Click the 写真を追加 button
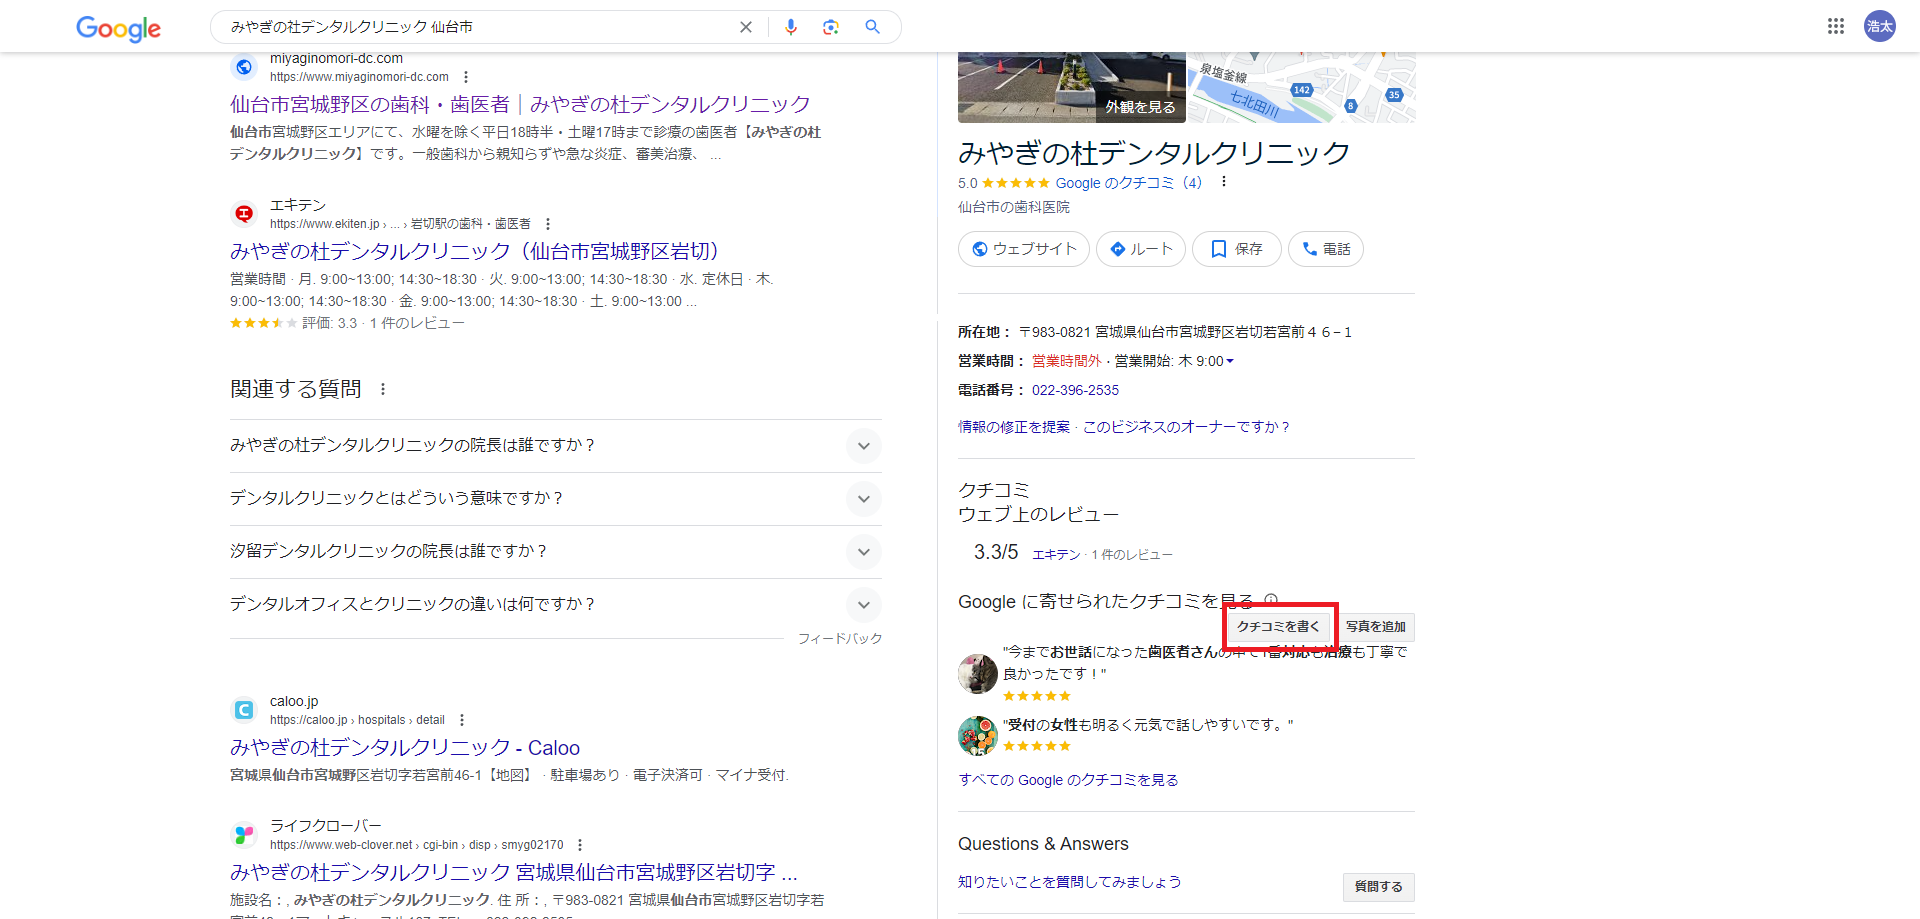1920x919 pixels. pos(1377,626)
